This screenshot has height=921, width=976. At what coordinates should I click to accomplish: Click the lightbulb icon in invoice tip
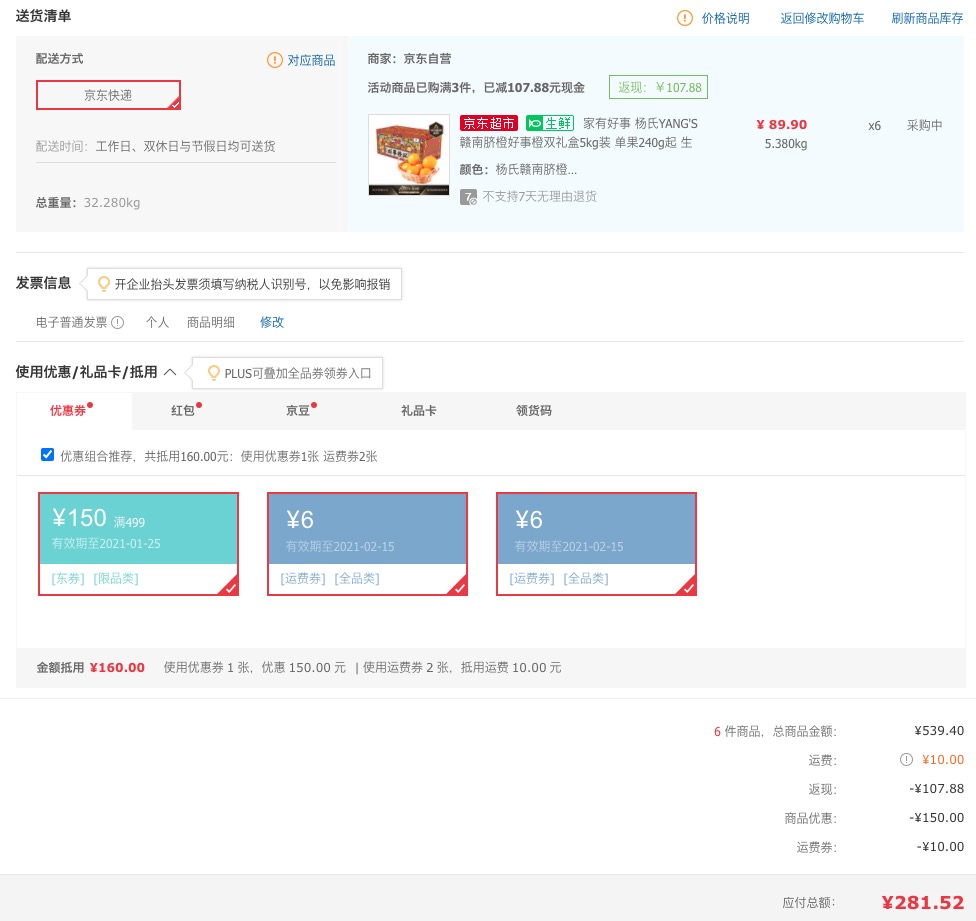click(x=104, y=284)
